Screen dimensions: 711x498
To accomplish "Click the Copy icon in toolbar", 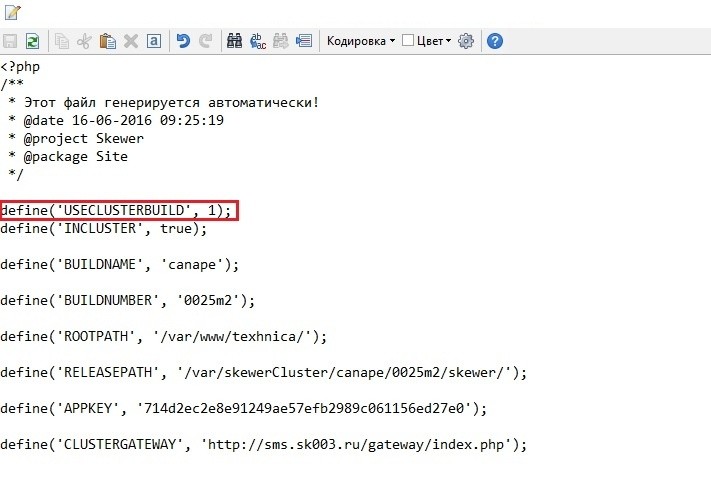I will 62,41.
